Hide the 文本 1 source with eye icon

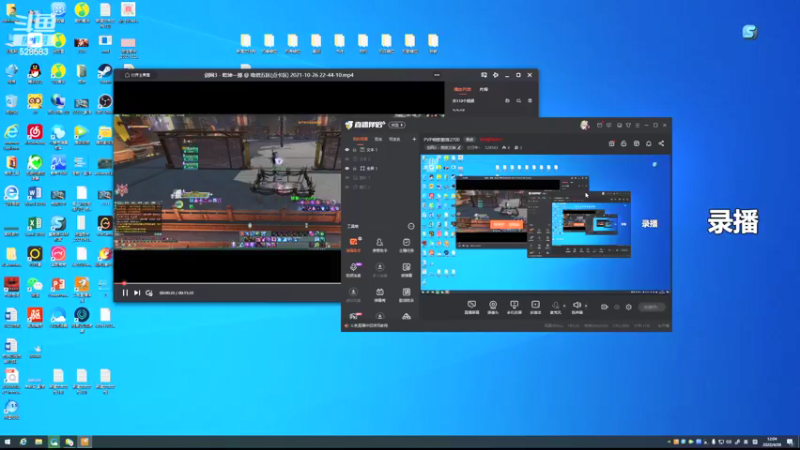click(347, 150)
